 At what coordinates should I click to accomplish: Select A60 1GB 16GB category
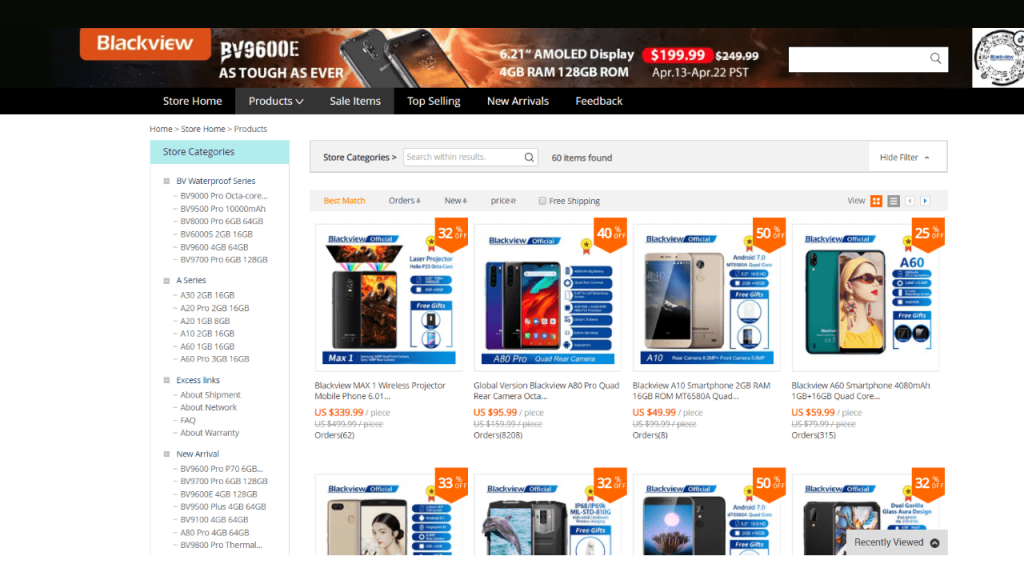pos(207,347)
